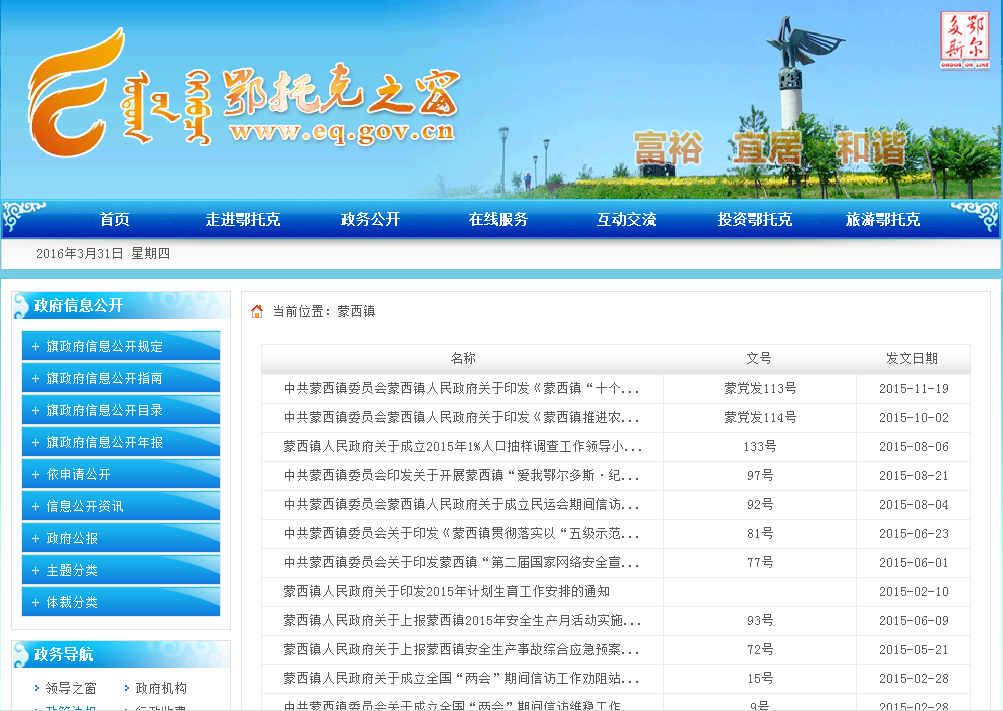This screenshot has width=1003, height=711.
Task: Open the 民运会期间信访 document
Action: 461,504
